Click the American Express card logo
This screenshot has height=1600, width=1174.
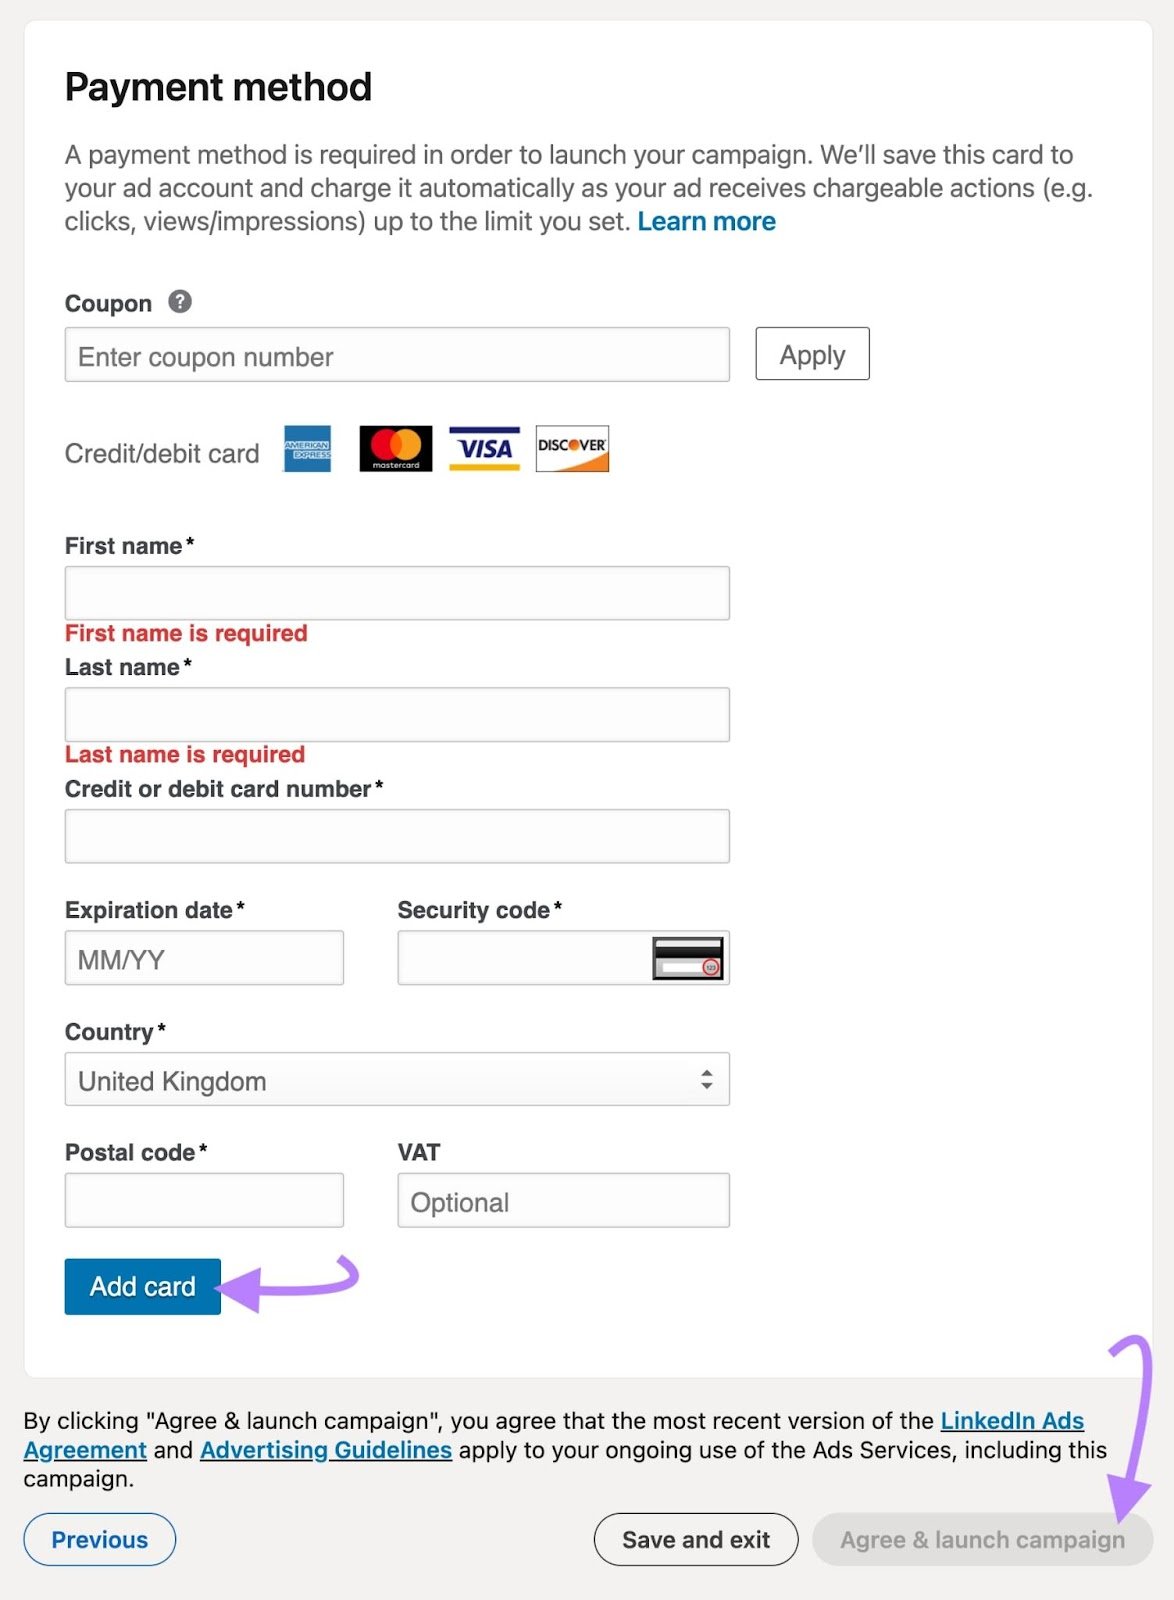[x=306, y=449]
